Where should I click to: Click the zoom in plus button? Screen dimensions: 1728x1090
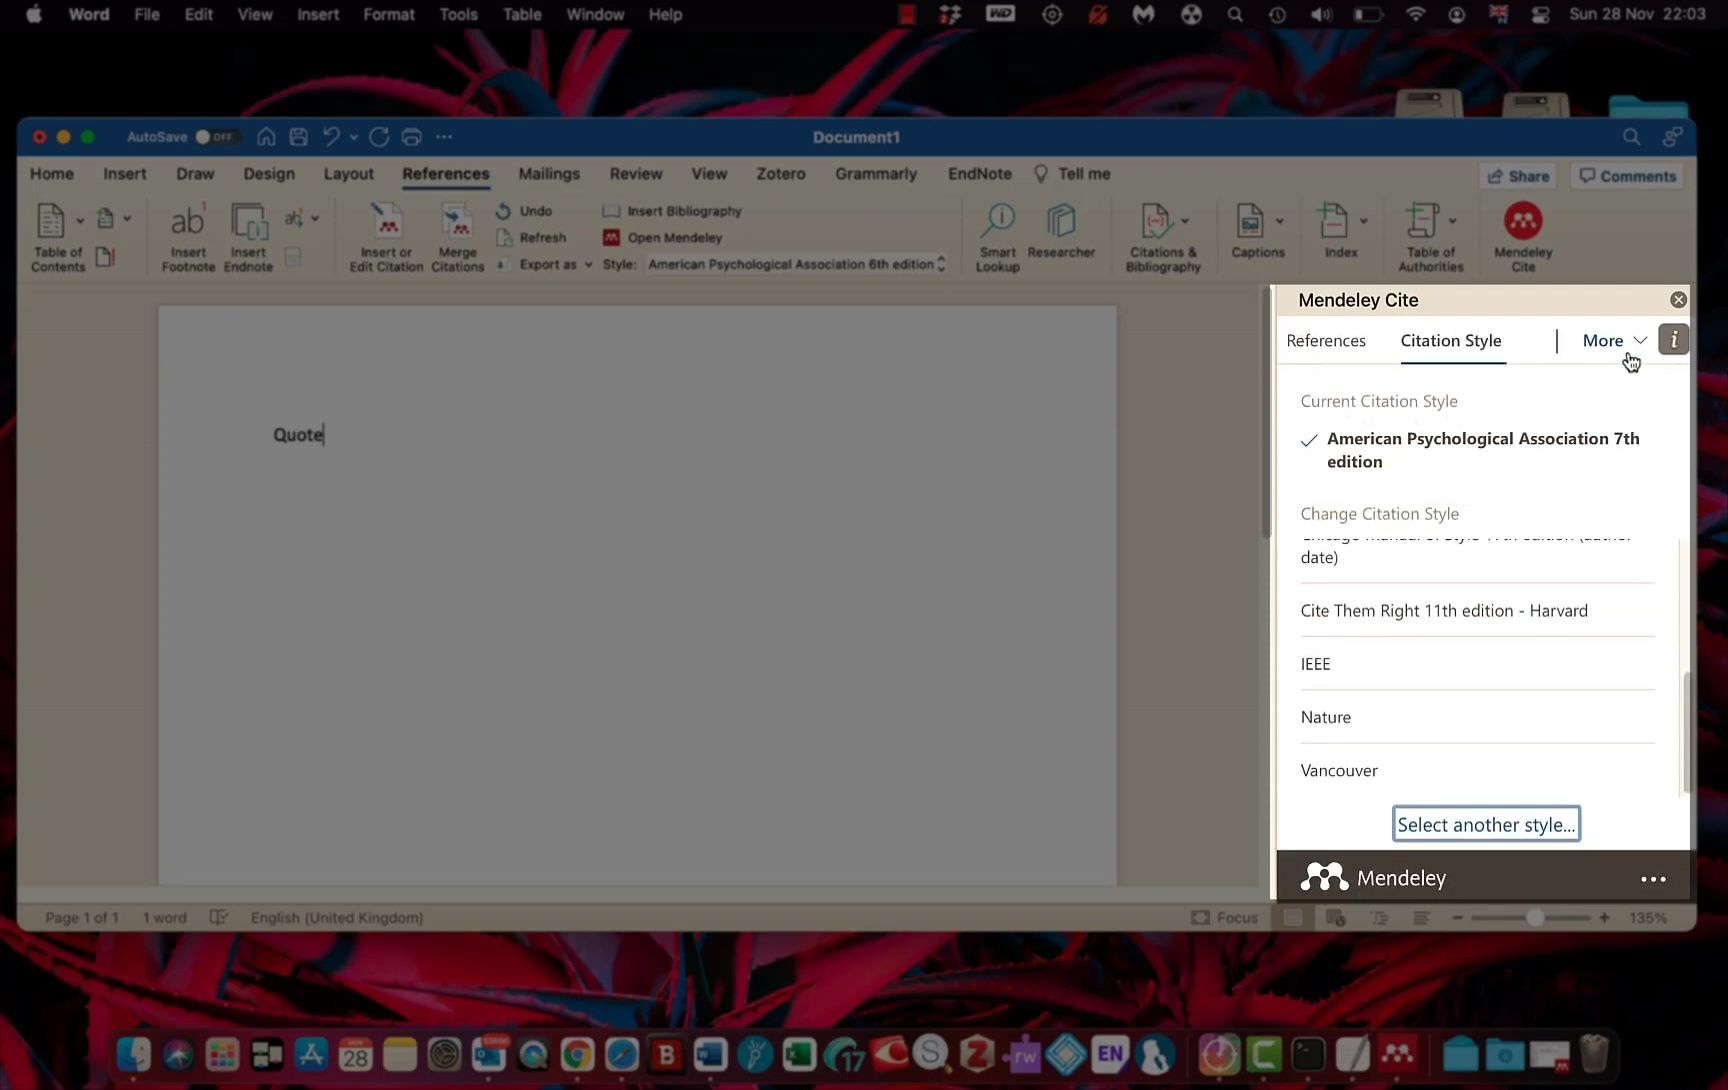point(1604,917)
